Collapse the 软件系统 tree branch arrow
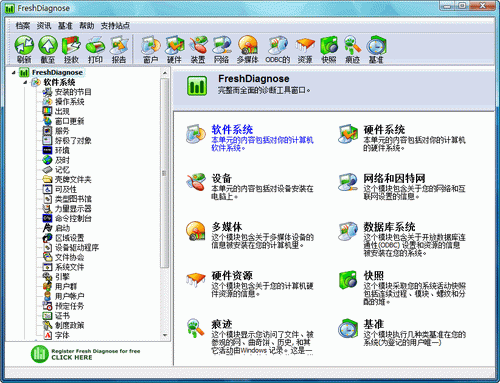 click(x=25, y=82)
